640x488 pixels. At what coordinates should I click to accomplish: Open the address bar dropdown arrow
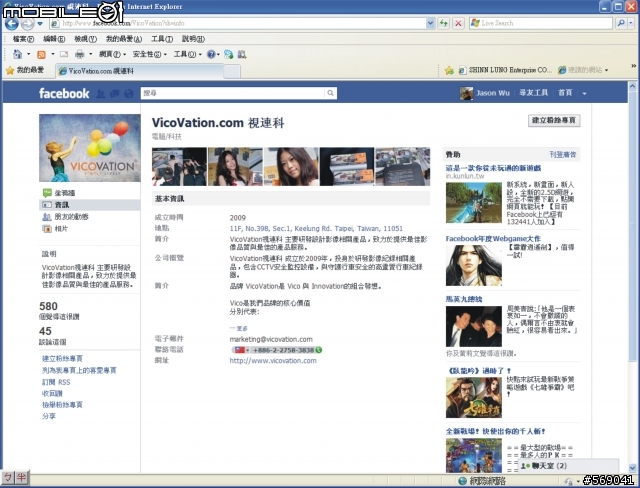430,23
